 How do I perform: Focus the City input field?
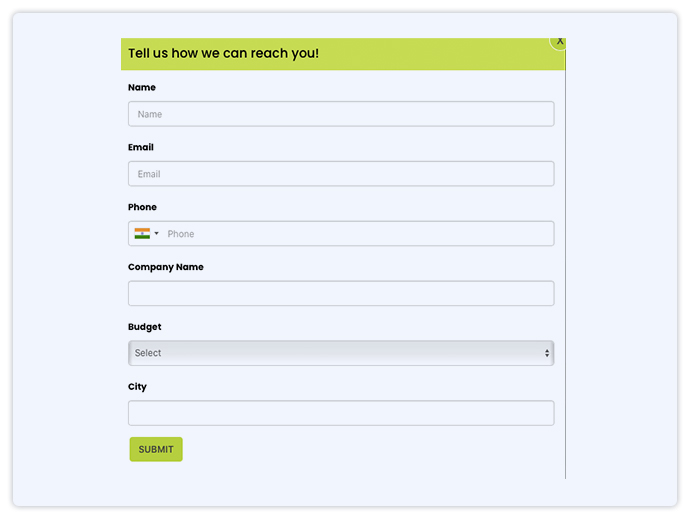(341, 413)
